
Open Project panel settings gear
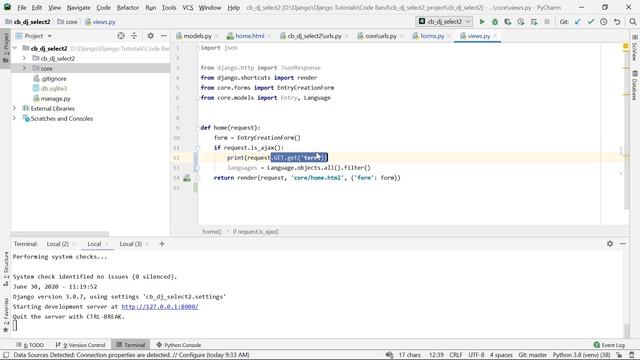151,36
